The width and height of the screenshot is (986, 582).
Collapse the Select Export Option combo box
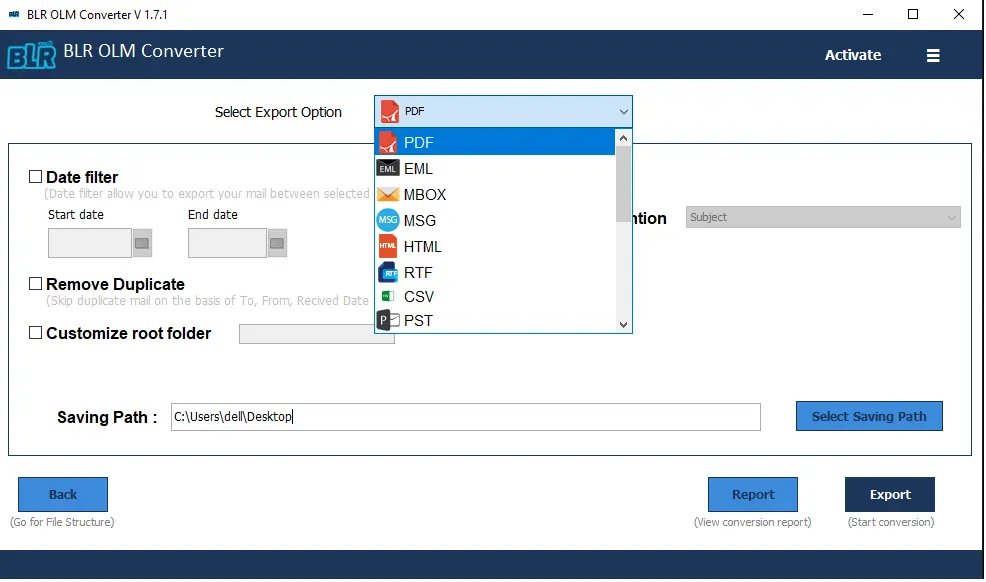[x=503, y=111]
